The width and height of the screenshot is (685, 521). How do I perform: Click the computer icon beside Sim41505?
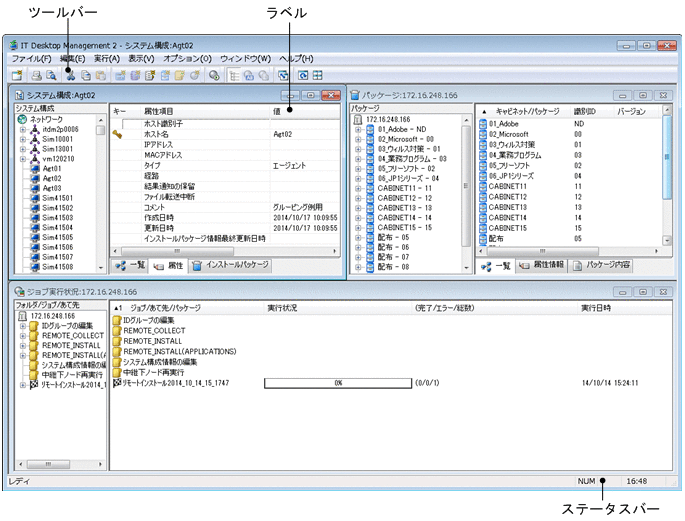pyautogui.click(x=36, y=238)
